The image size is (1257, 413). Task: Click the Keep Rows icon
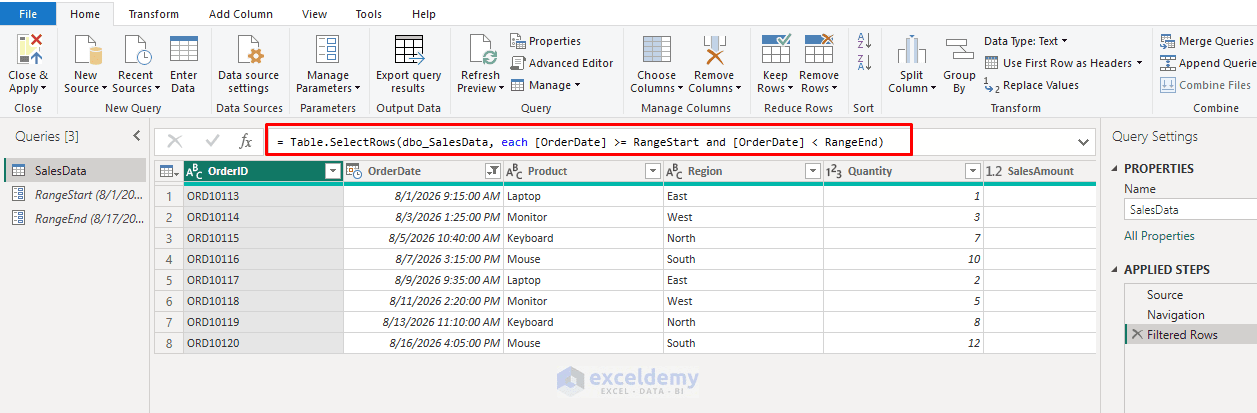(775, 49)
